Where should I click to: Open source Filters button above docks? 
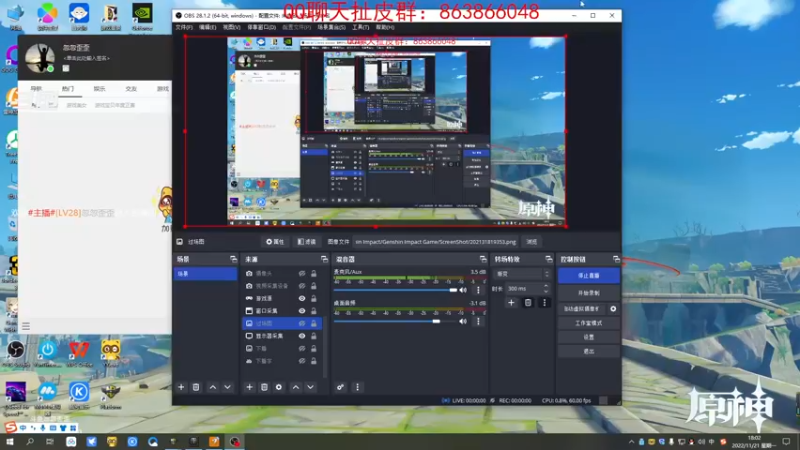coord(307,242)
